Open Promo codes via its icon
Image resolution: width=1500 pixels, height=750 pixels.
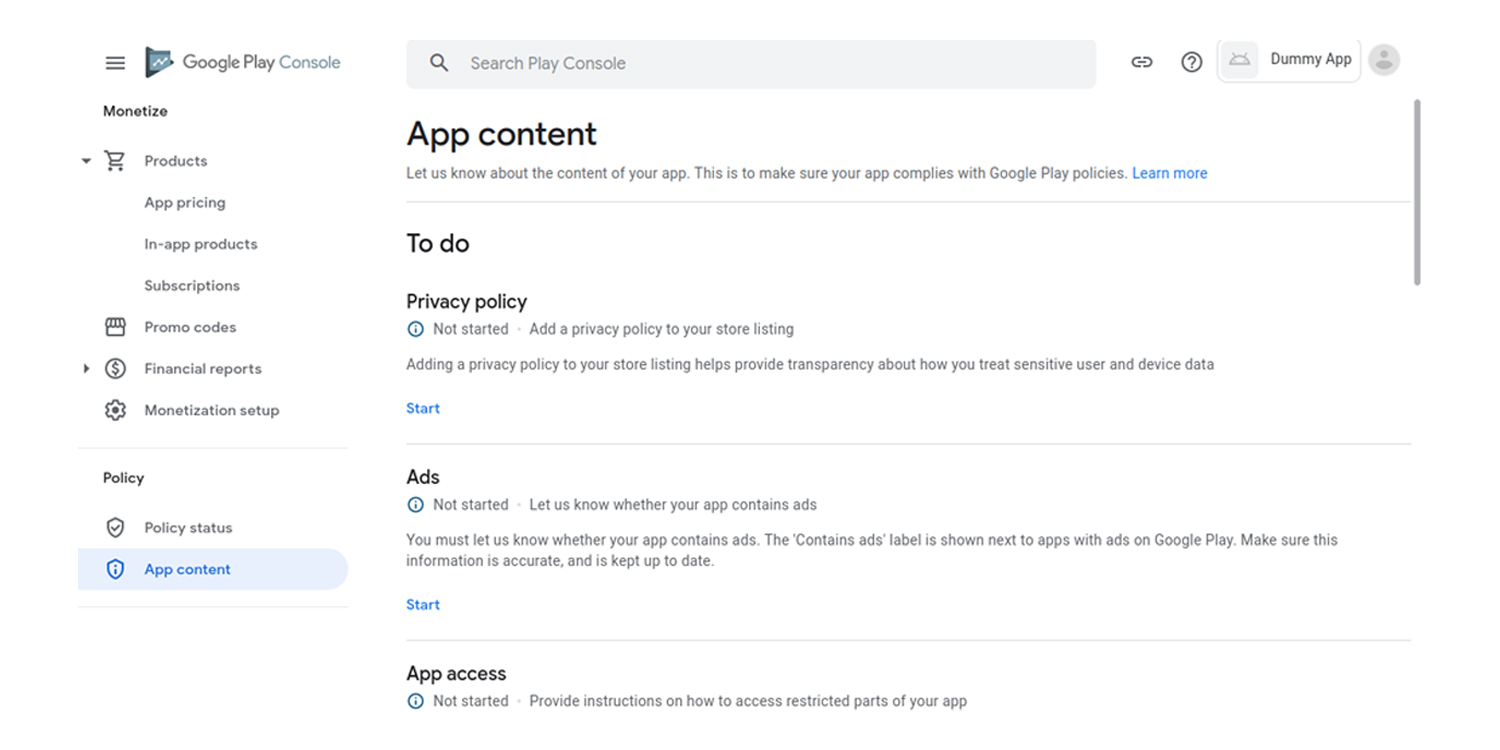click(115, 327)
